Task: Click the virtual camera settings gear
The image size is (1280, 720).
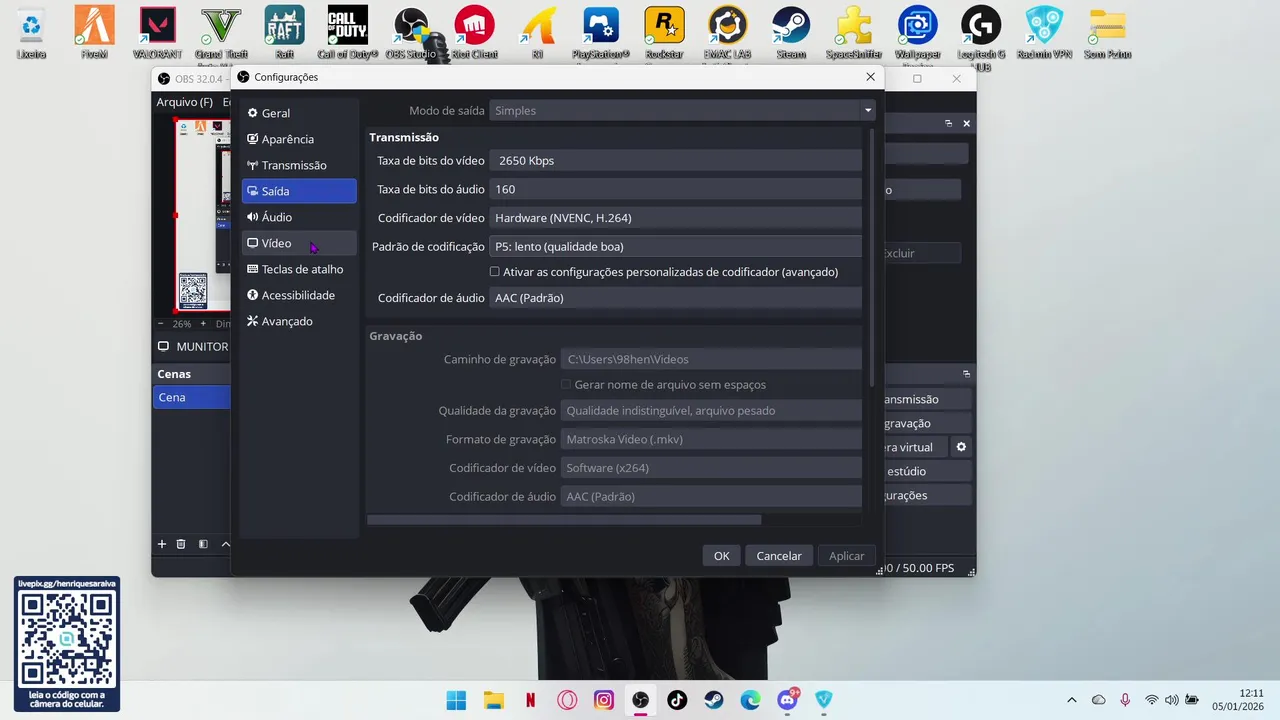Action: 961,447
